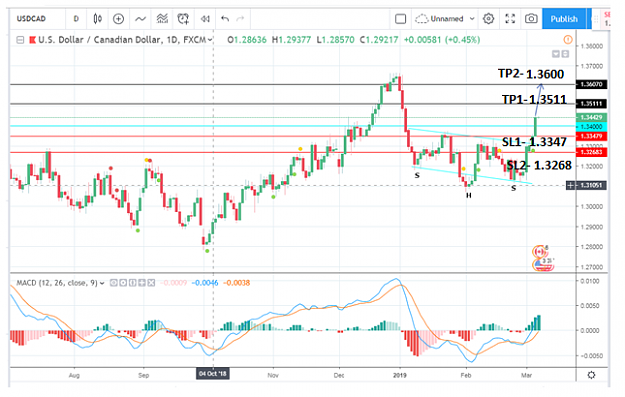Click the close price C1.29217 in legend
This screenshot has height=397, width=625.
pos(379,40)
